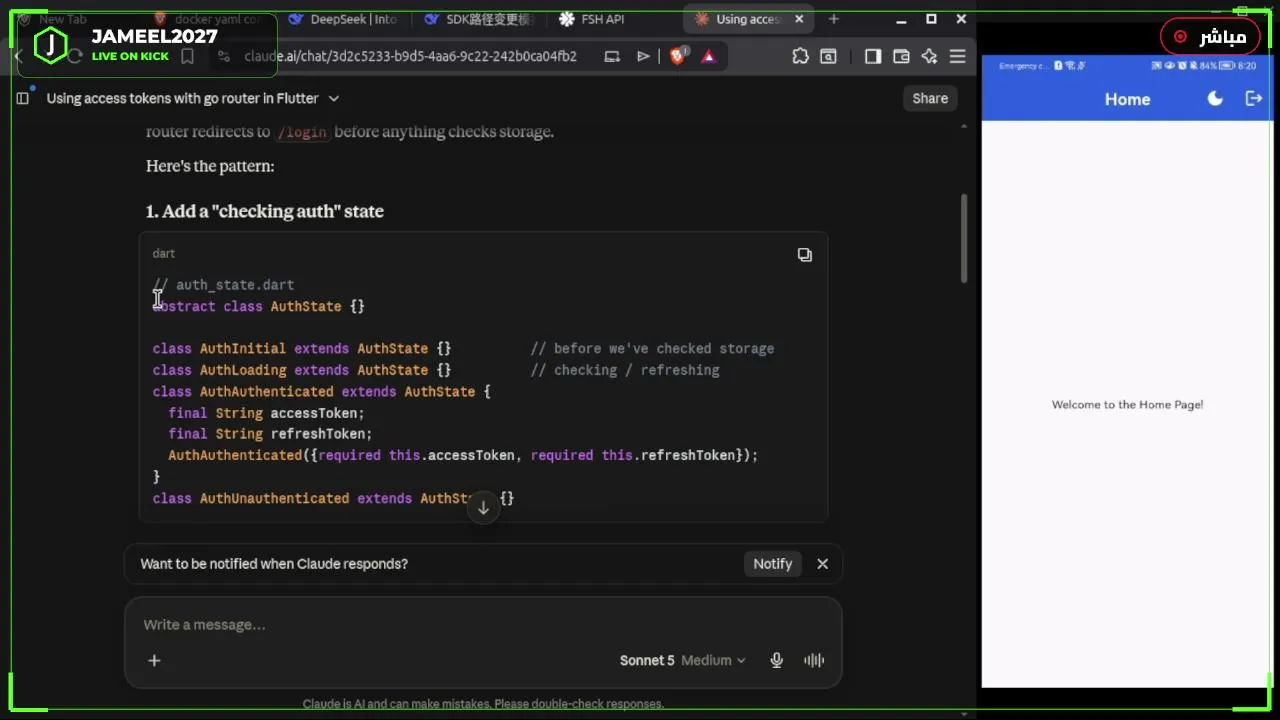The width and height of the screenshot is (1280, 720).
Task: Click the text Here's the pattern:
Action: tap(210, 166)
